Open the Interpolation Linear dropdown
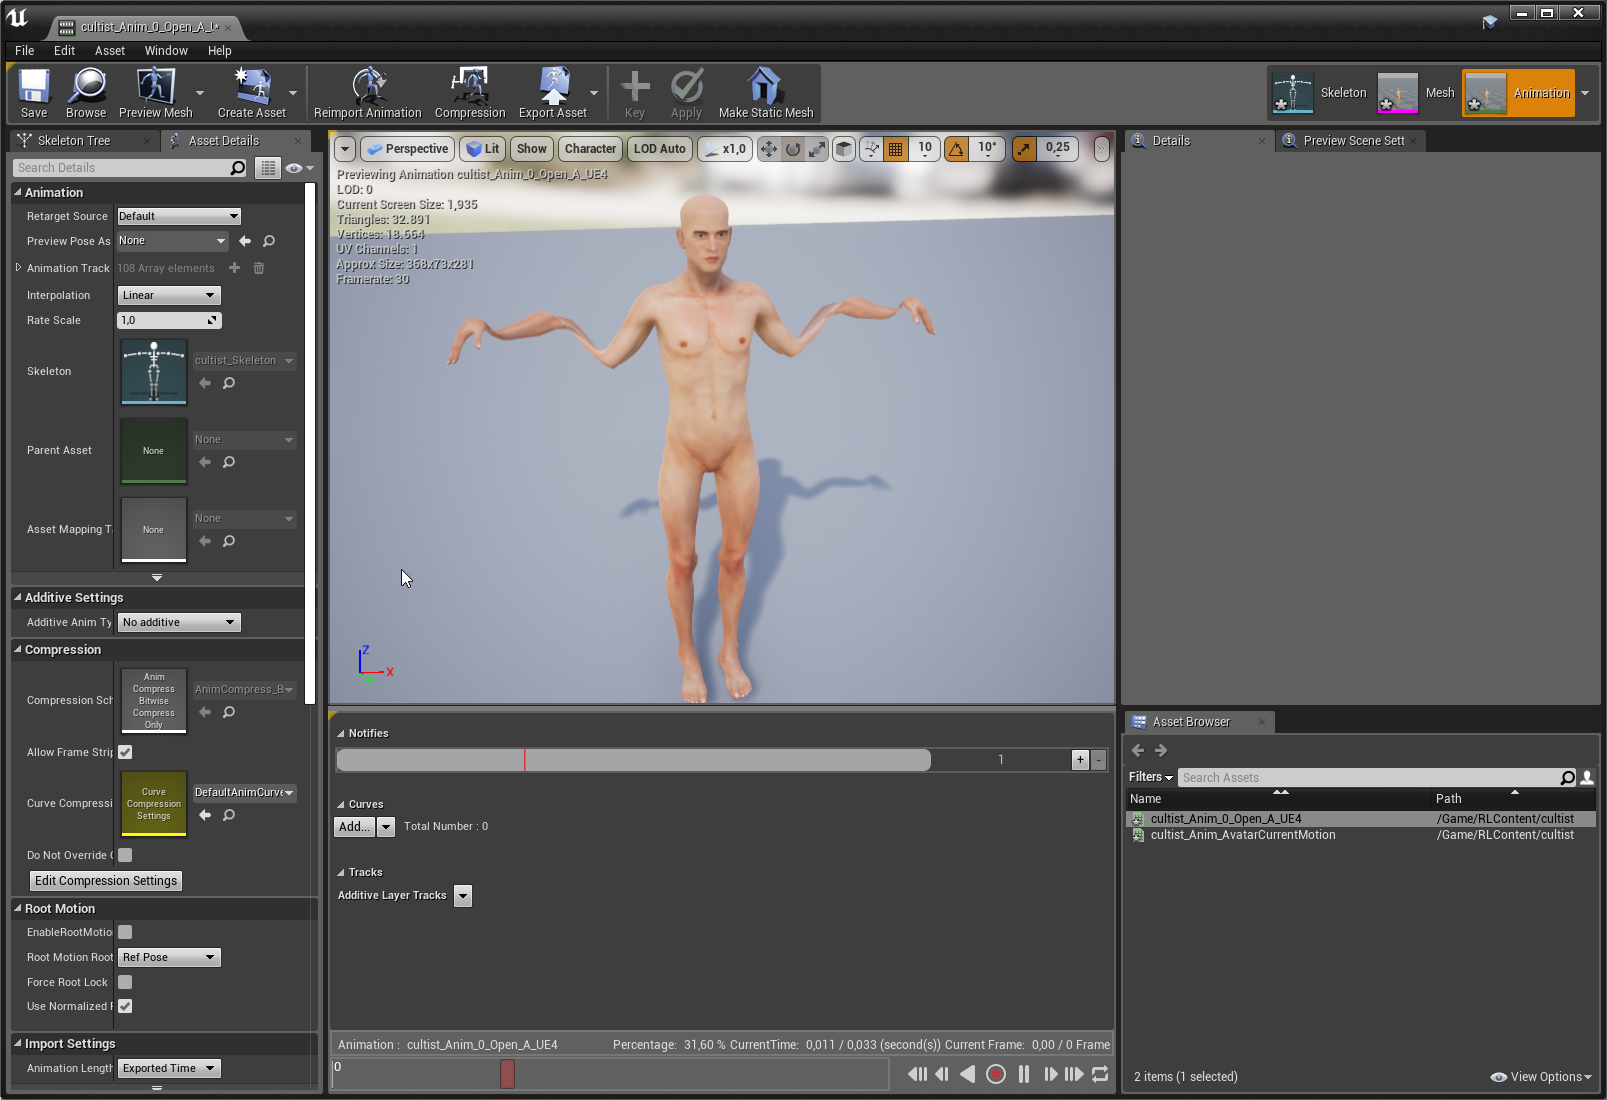Image resolution: width=1607 pixels, height=1100 pixels. click(169, 295)
